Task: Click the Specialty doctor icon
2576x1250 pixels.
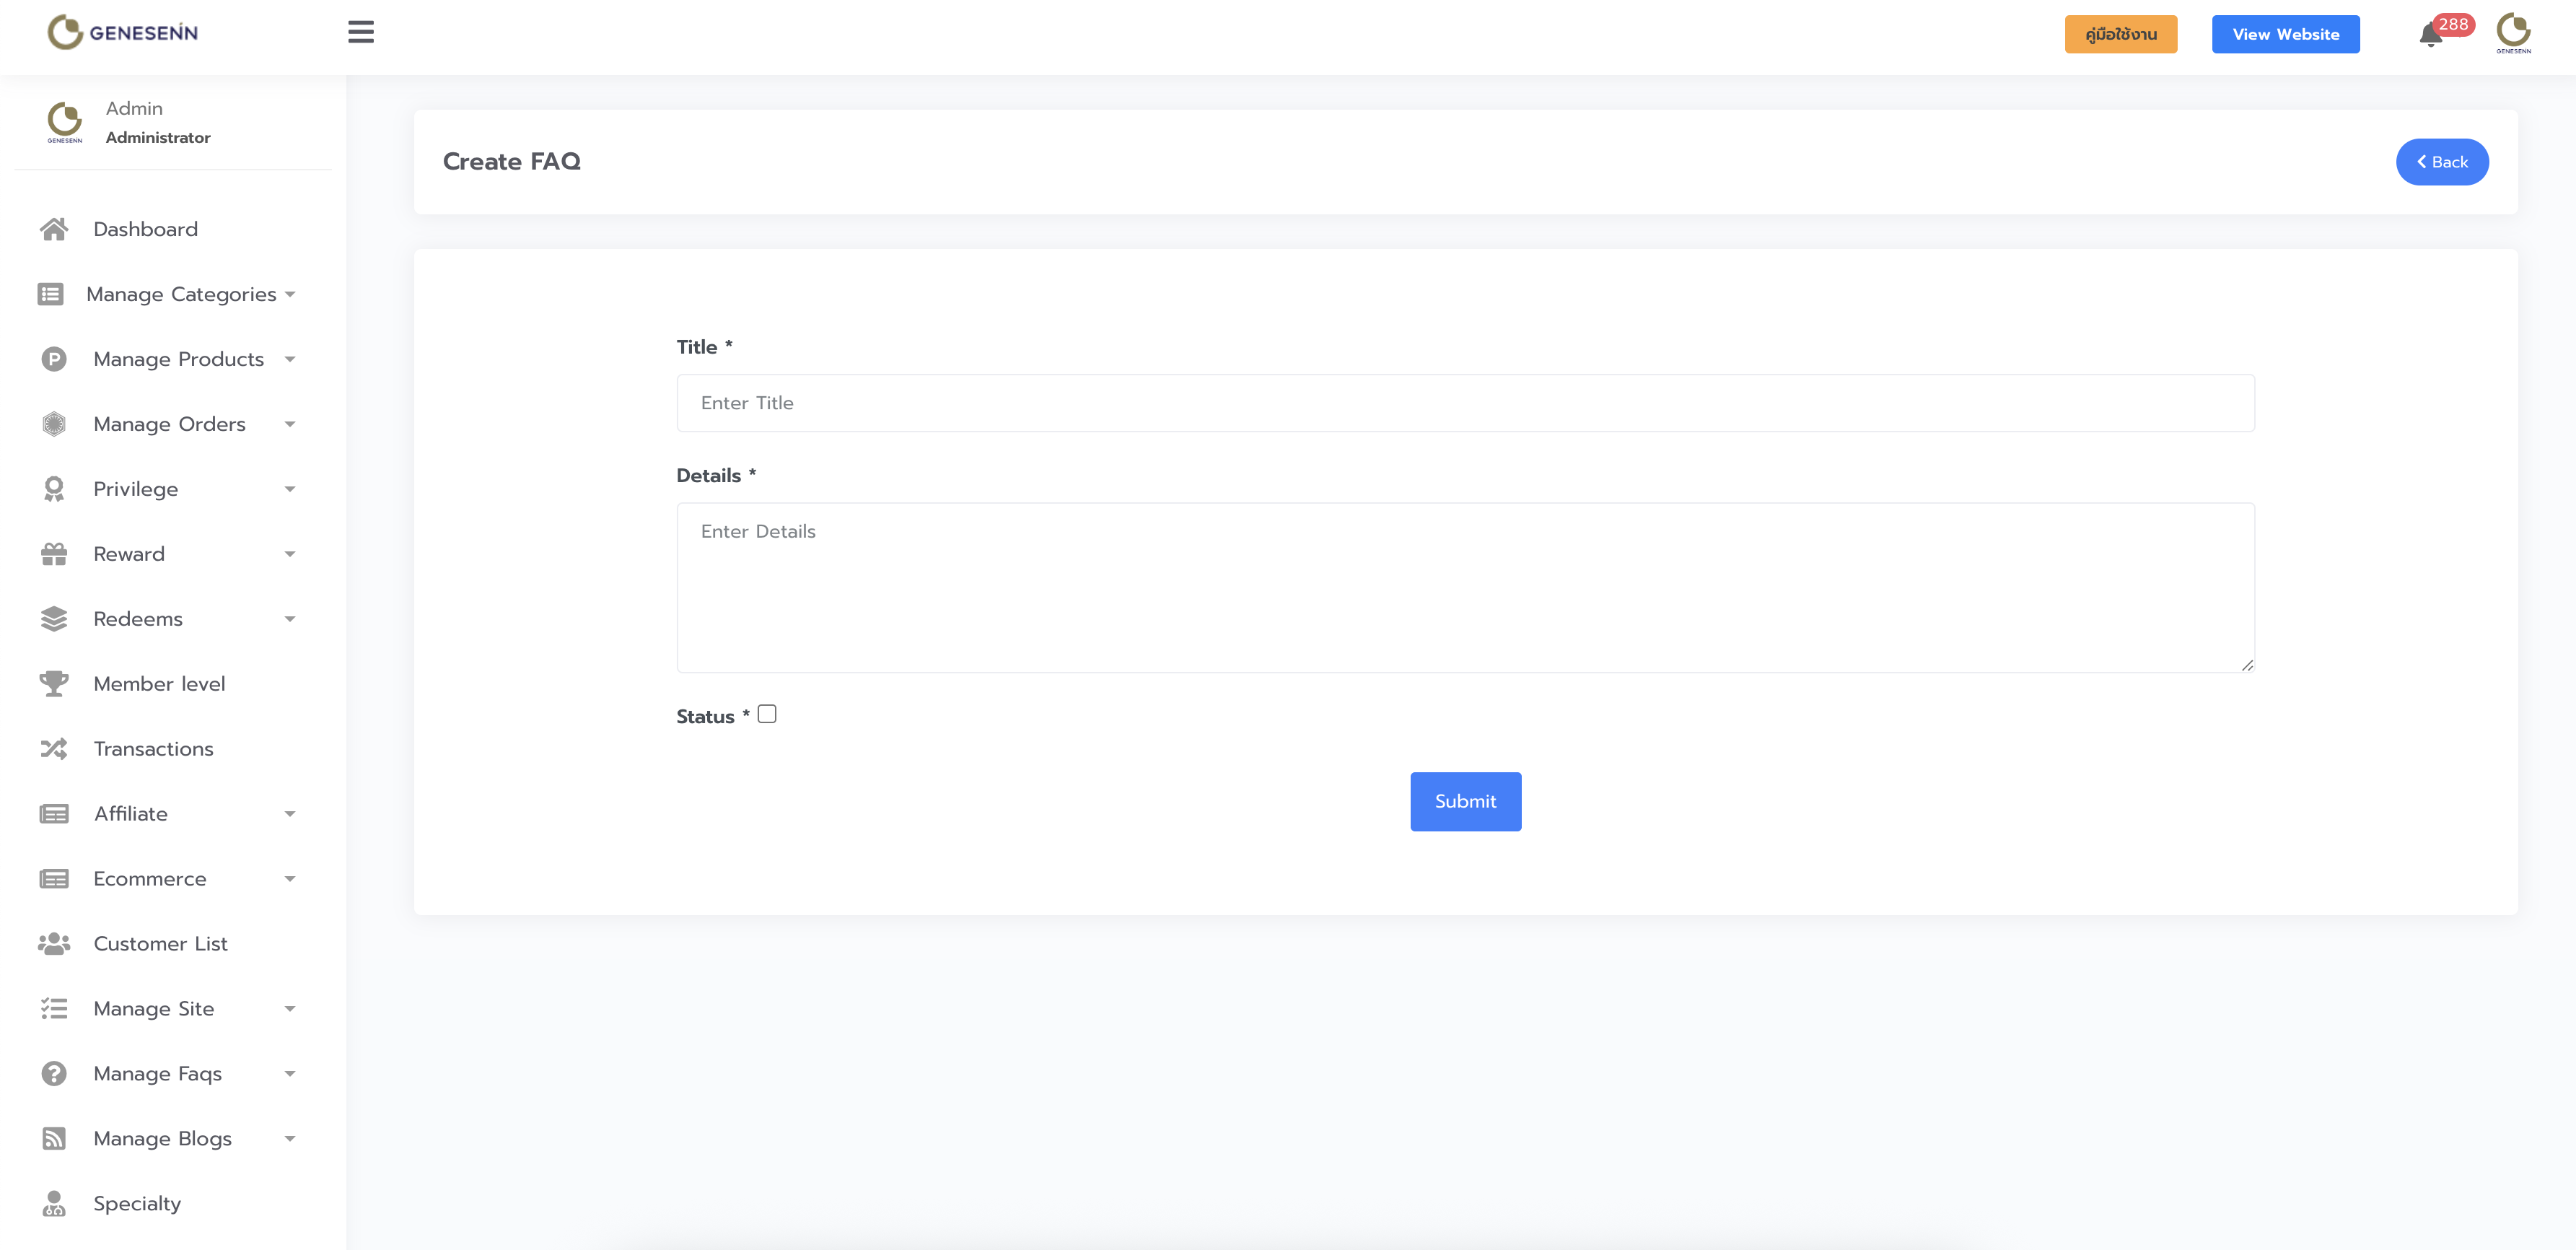Action: coord(54,1204)
